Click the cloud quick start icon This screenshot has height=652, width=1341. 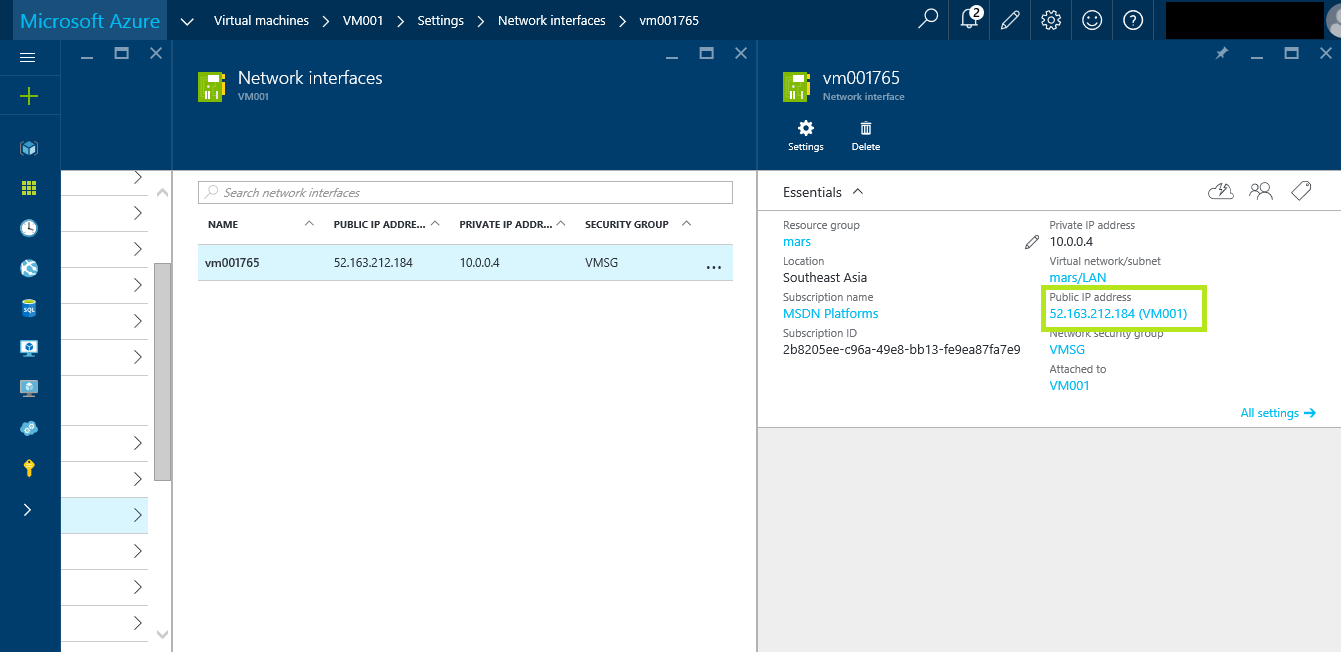pyautogui.click(x=1221, y=191)
